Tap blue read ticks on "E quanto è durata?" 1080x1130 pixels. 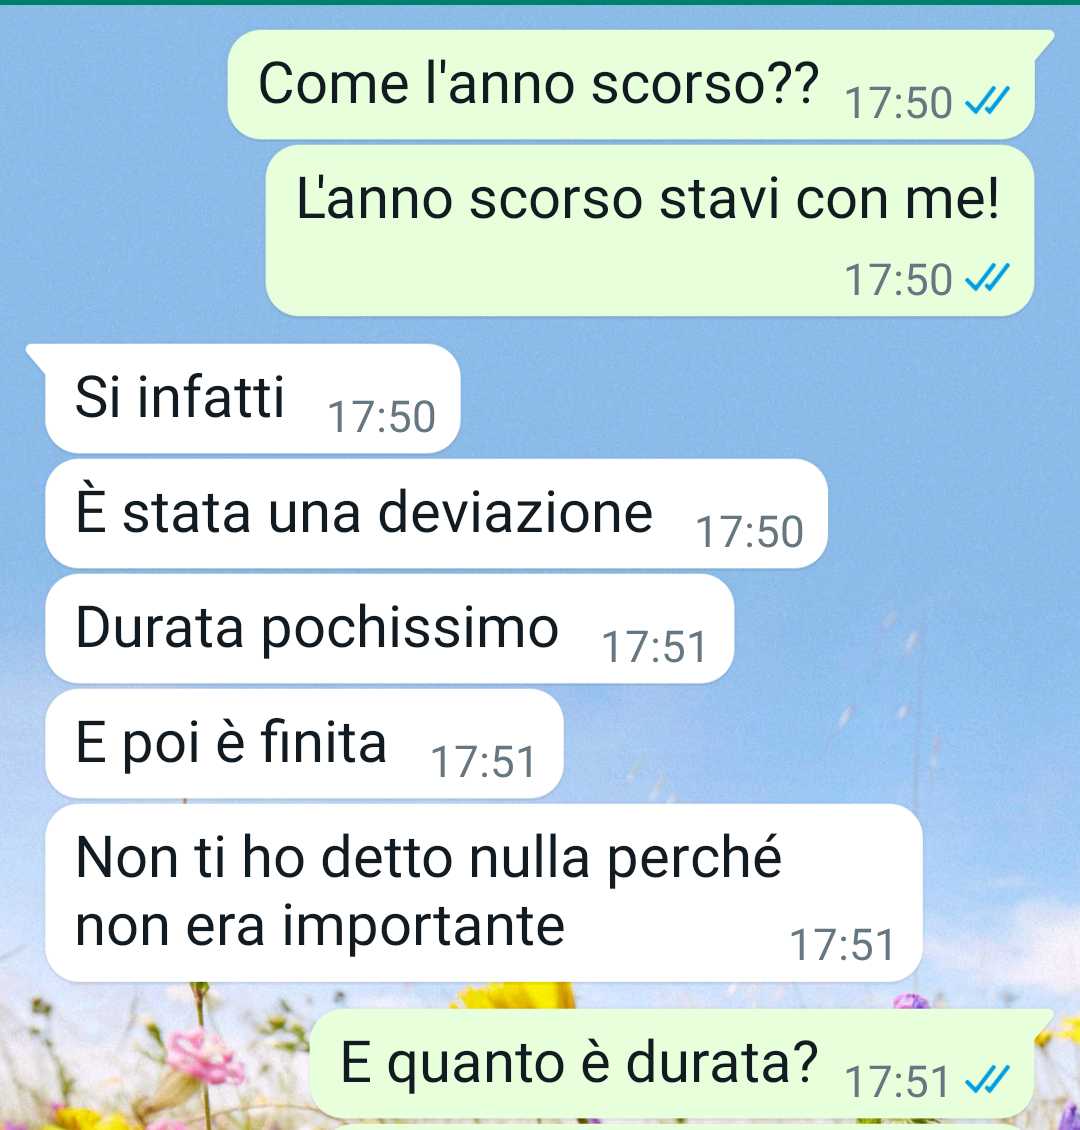988,1080
